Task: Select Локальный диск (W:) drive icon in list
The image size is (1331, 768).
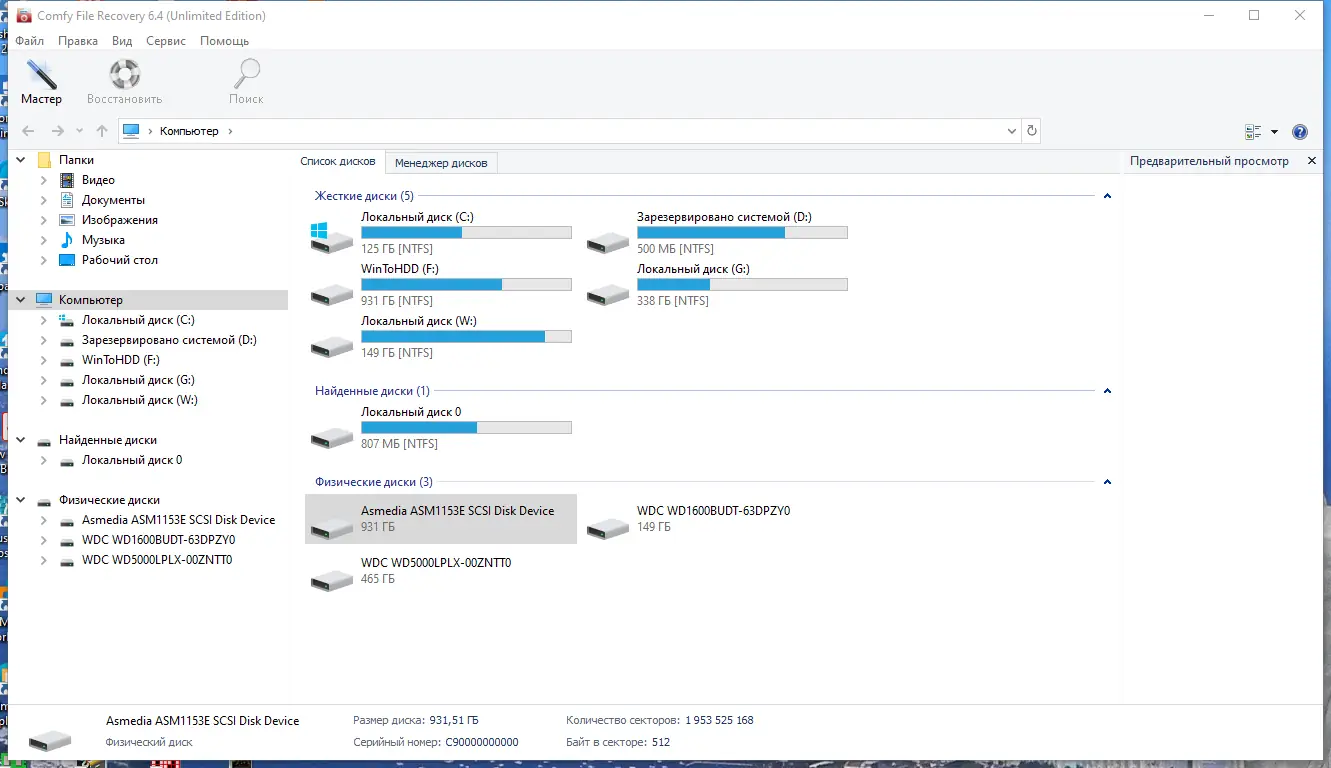Action: click(332, 345)
